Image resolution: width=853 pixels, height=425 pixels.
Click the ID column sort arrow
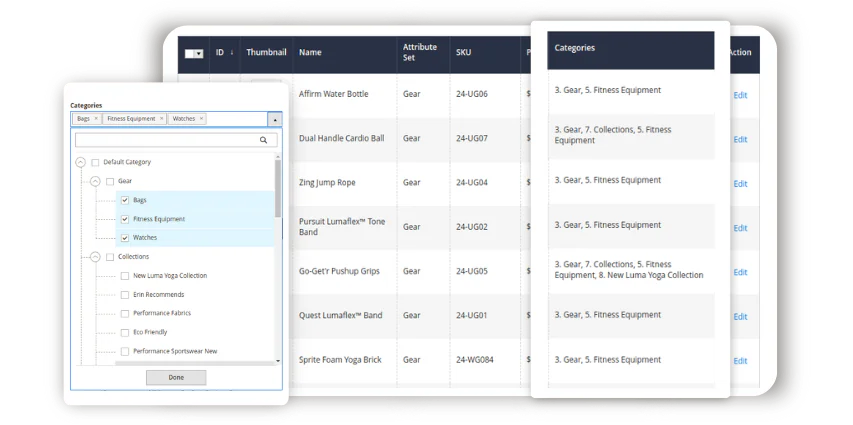(x=232, y=53)
